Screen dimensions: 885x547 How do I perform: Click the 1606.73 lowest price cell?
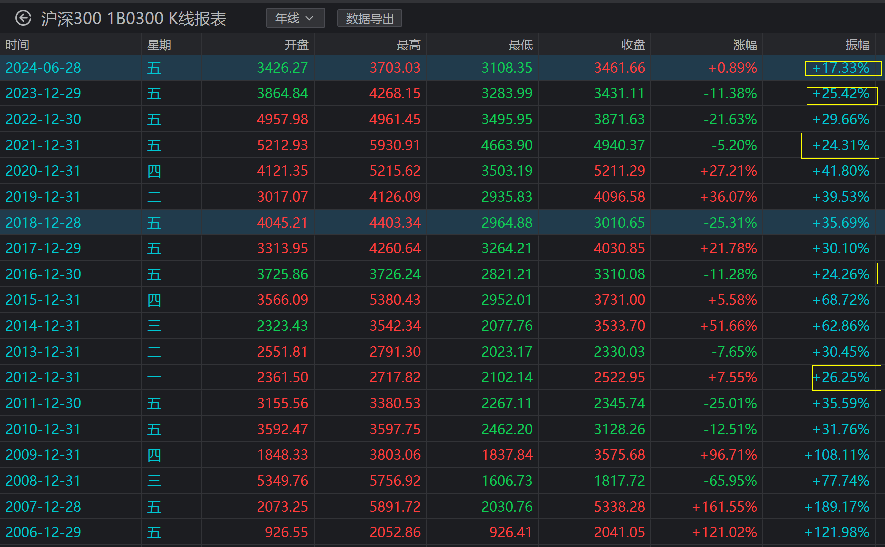point(507,480)
